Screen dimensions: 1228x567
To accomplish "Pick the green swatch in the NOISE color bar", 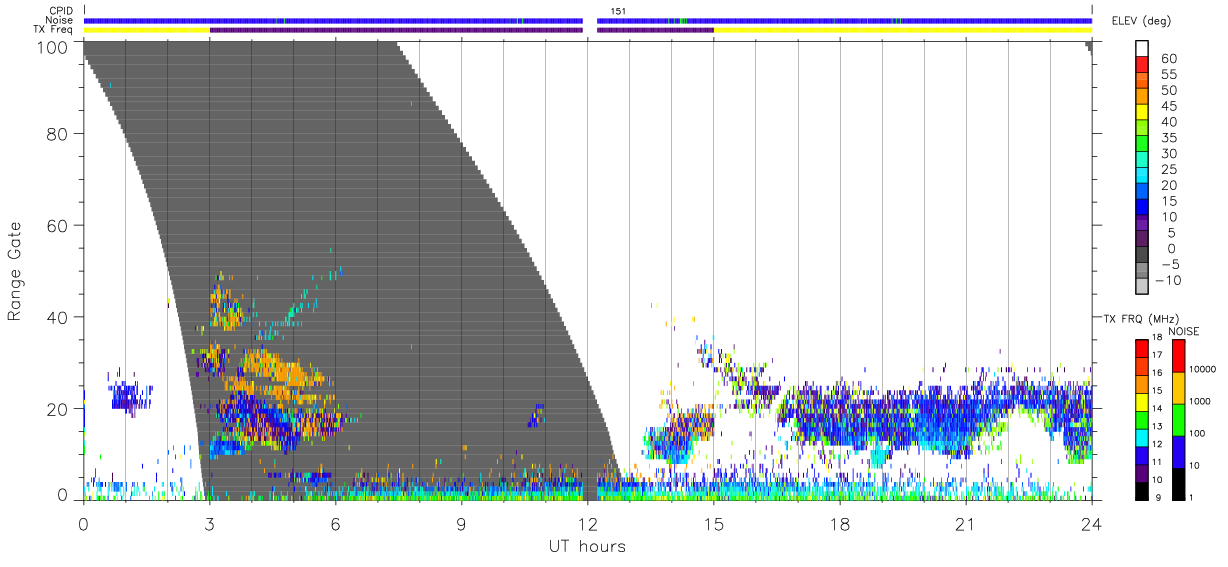I will [1178, 419].
